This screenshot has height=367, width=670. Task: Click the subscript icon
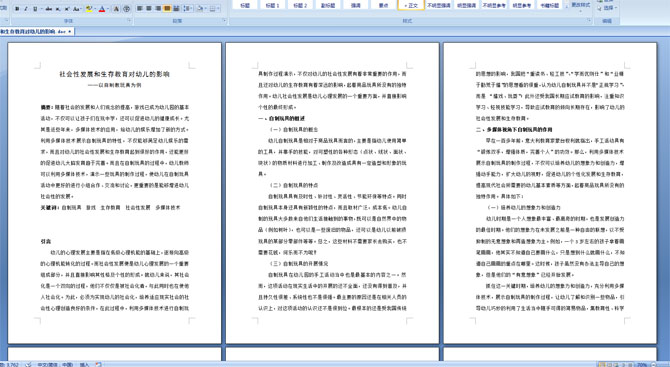(x=58, y=9)
